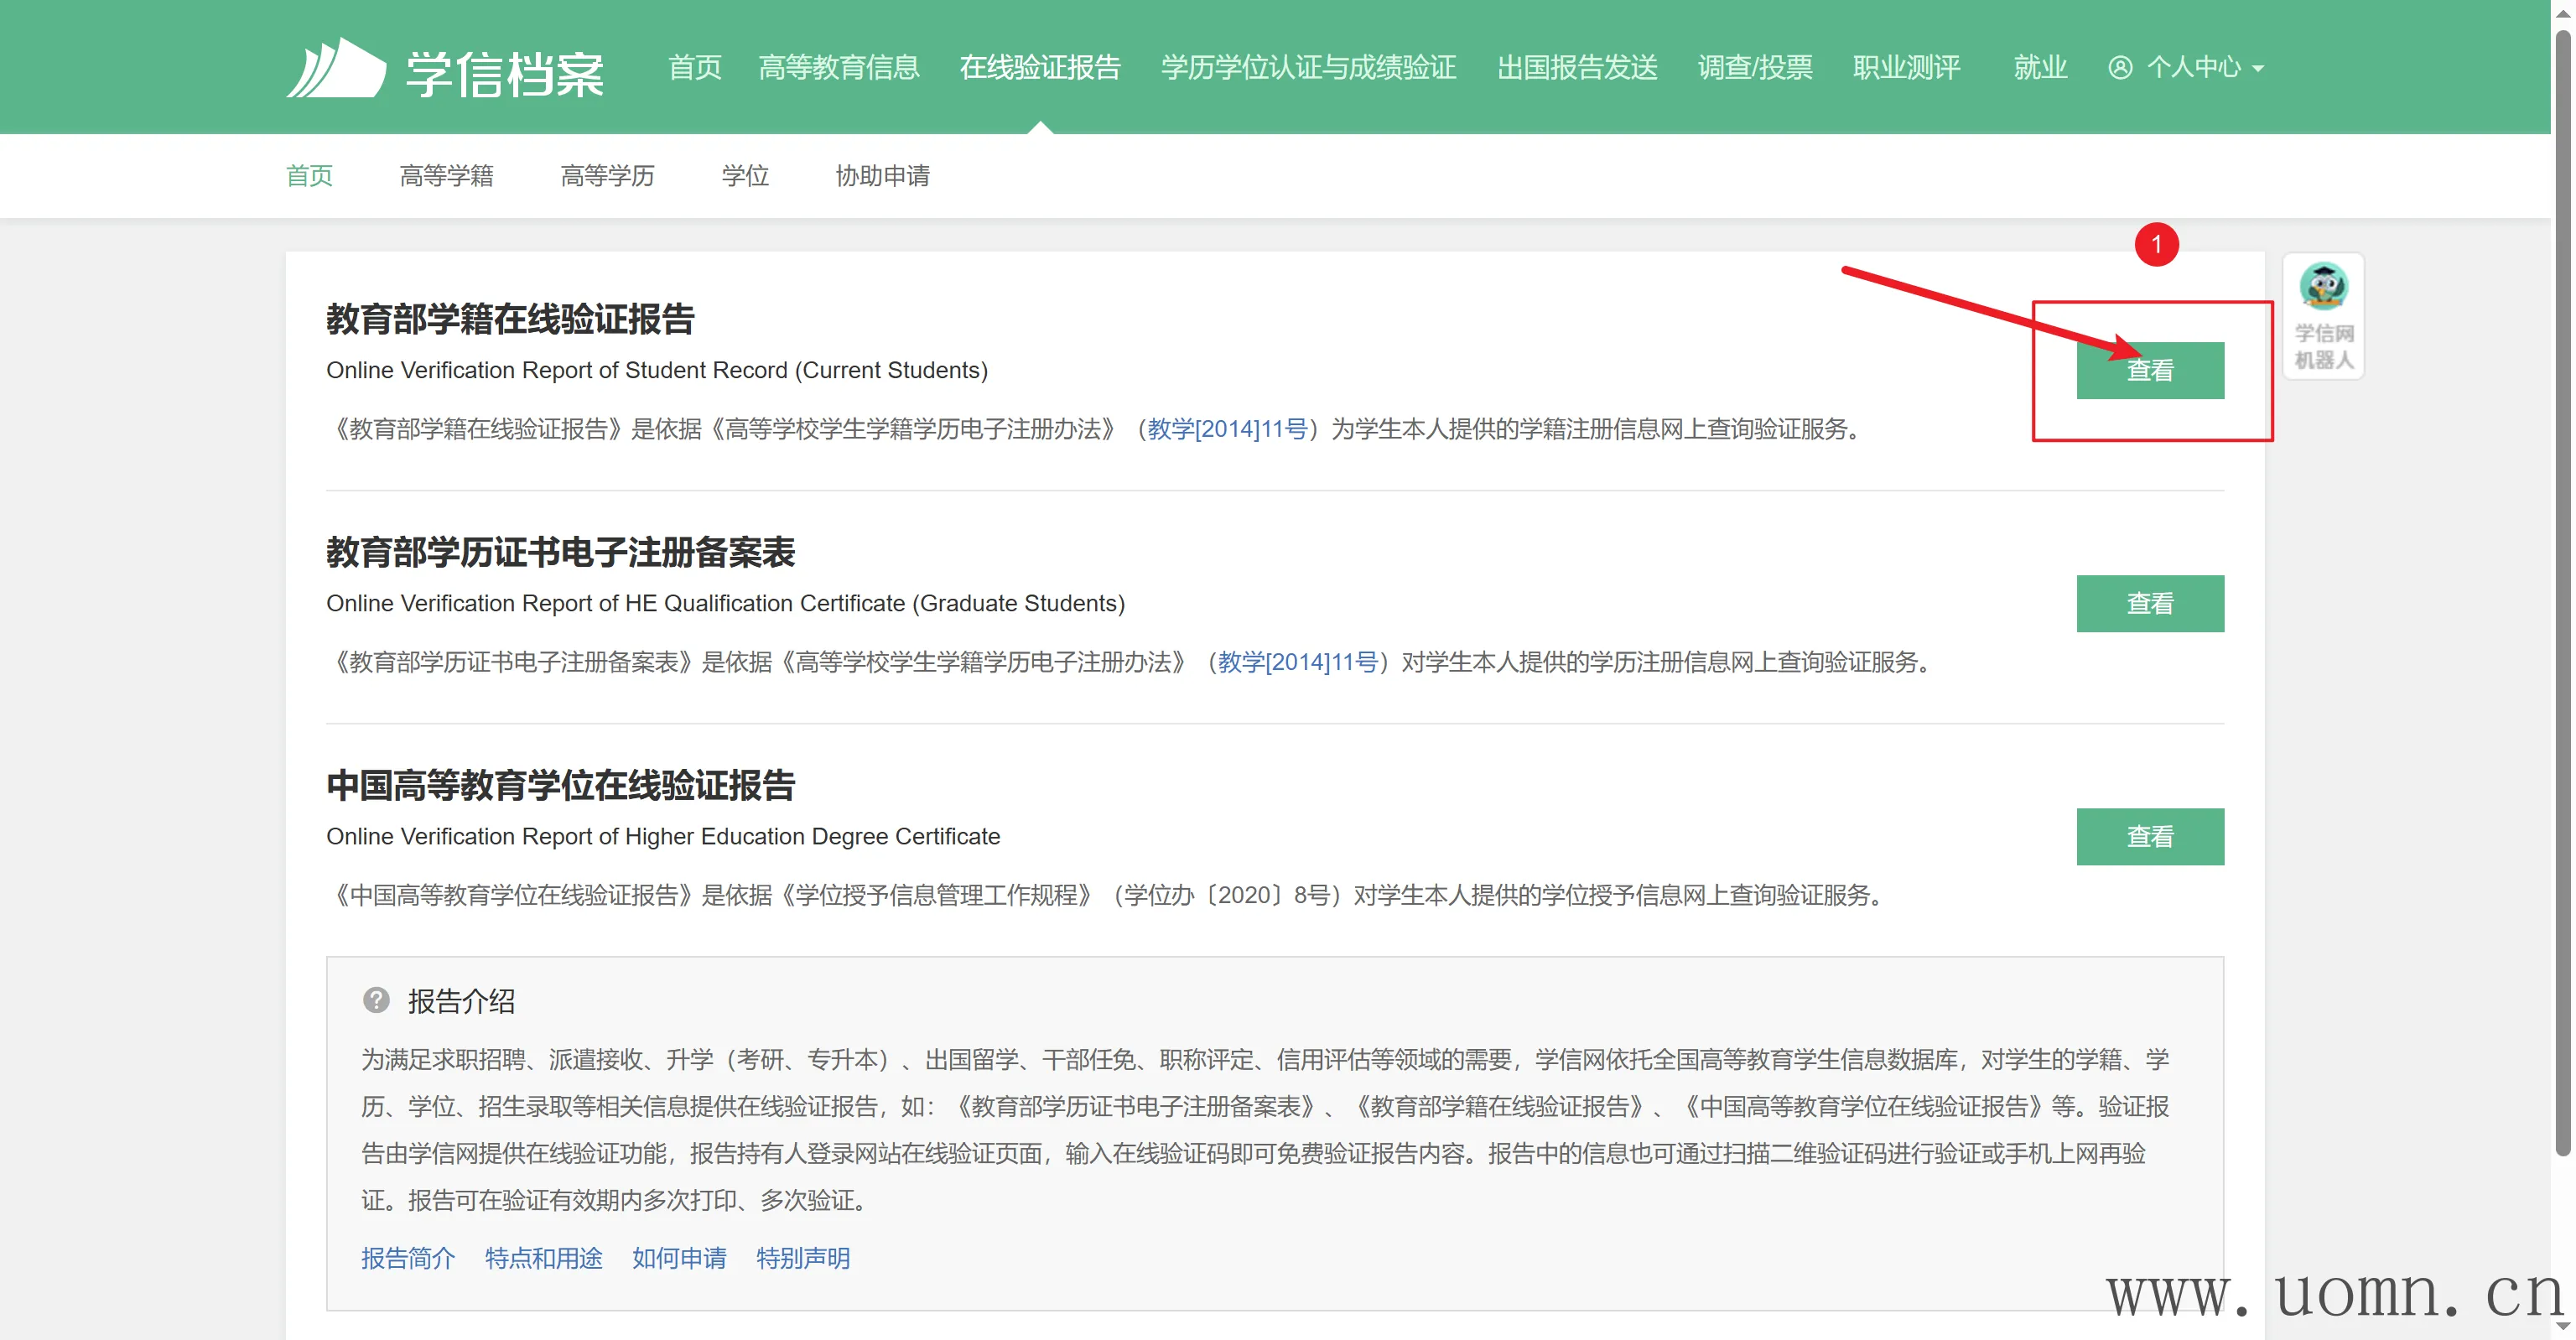Go to 学历学位认证与成绩验证 menu item
The height and width of the screenshot is (1340, 2576).
point(1308,67)
